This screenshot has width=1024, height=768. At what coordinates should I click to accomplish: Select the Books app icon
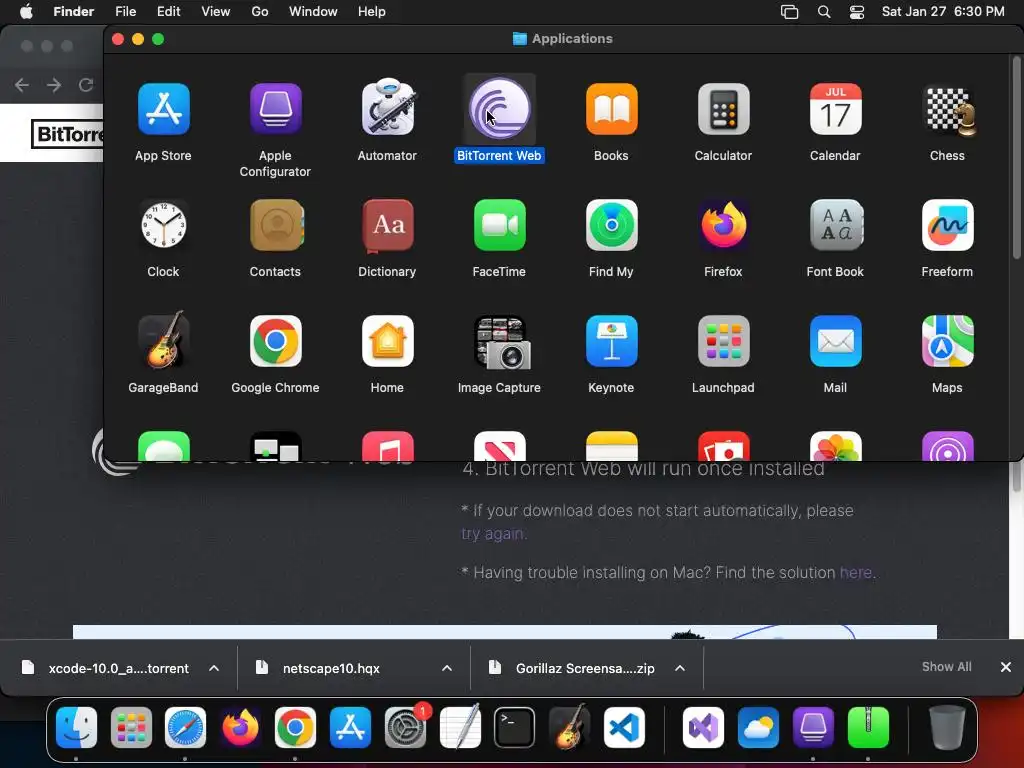tap(611, 109)
